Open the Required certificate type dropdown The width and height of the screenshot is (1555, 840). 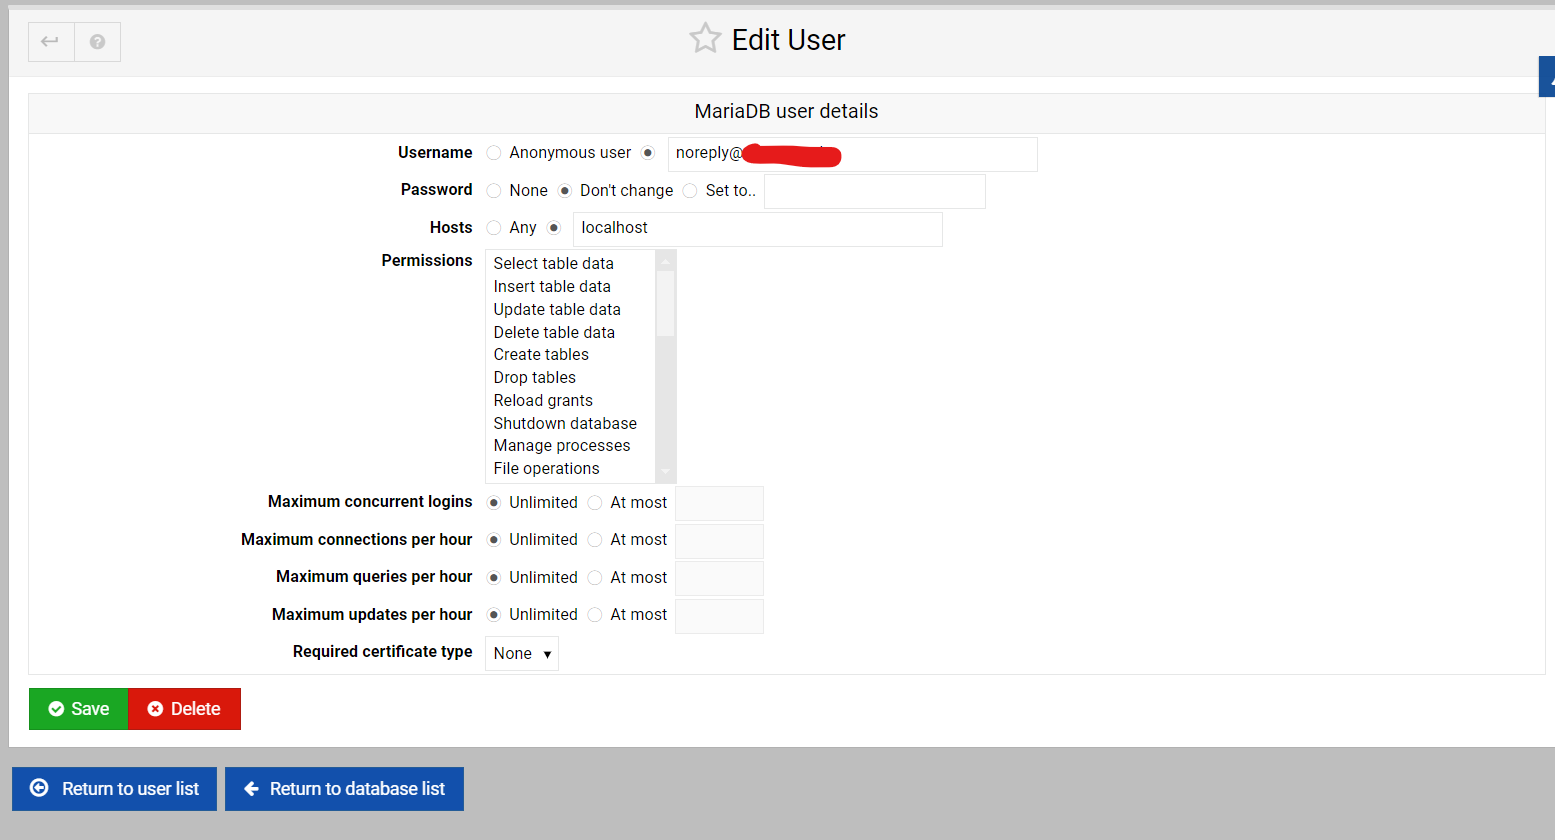click(x=521, y=654)
